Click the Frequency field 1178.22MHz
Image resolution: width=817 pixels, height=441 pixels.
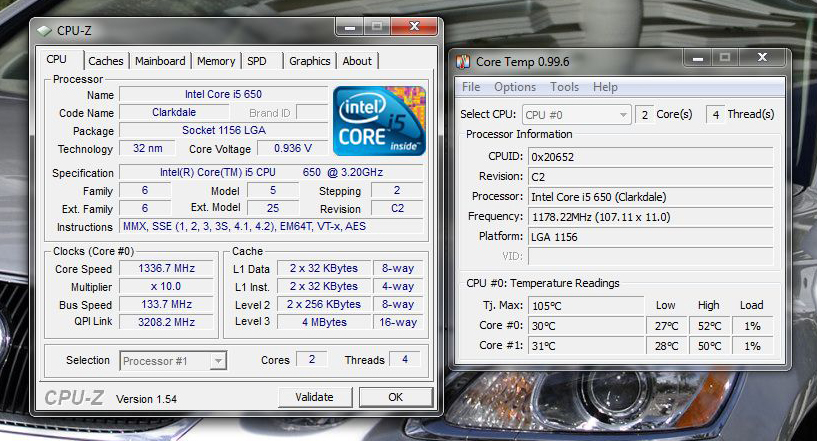pos(650,217)
